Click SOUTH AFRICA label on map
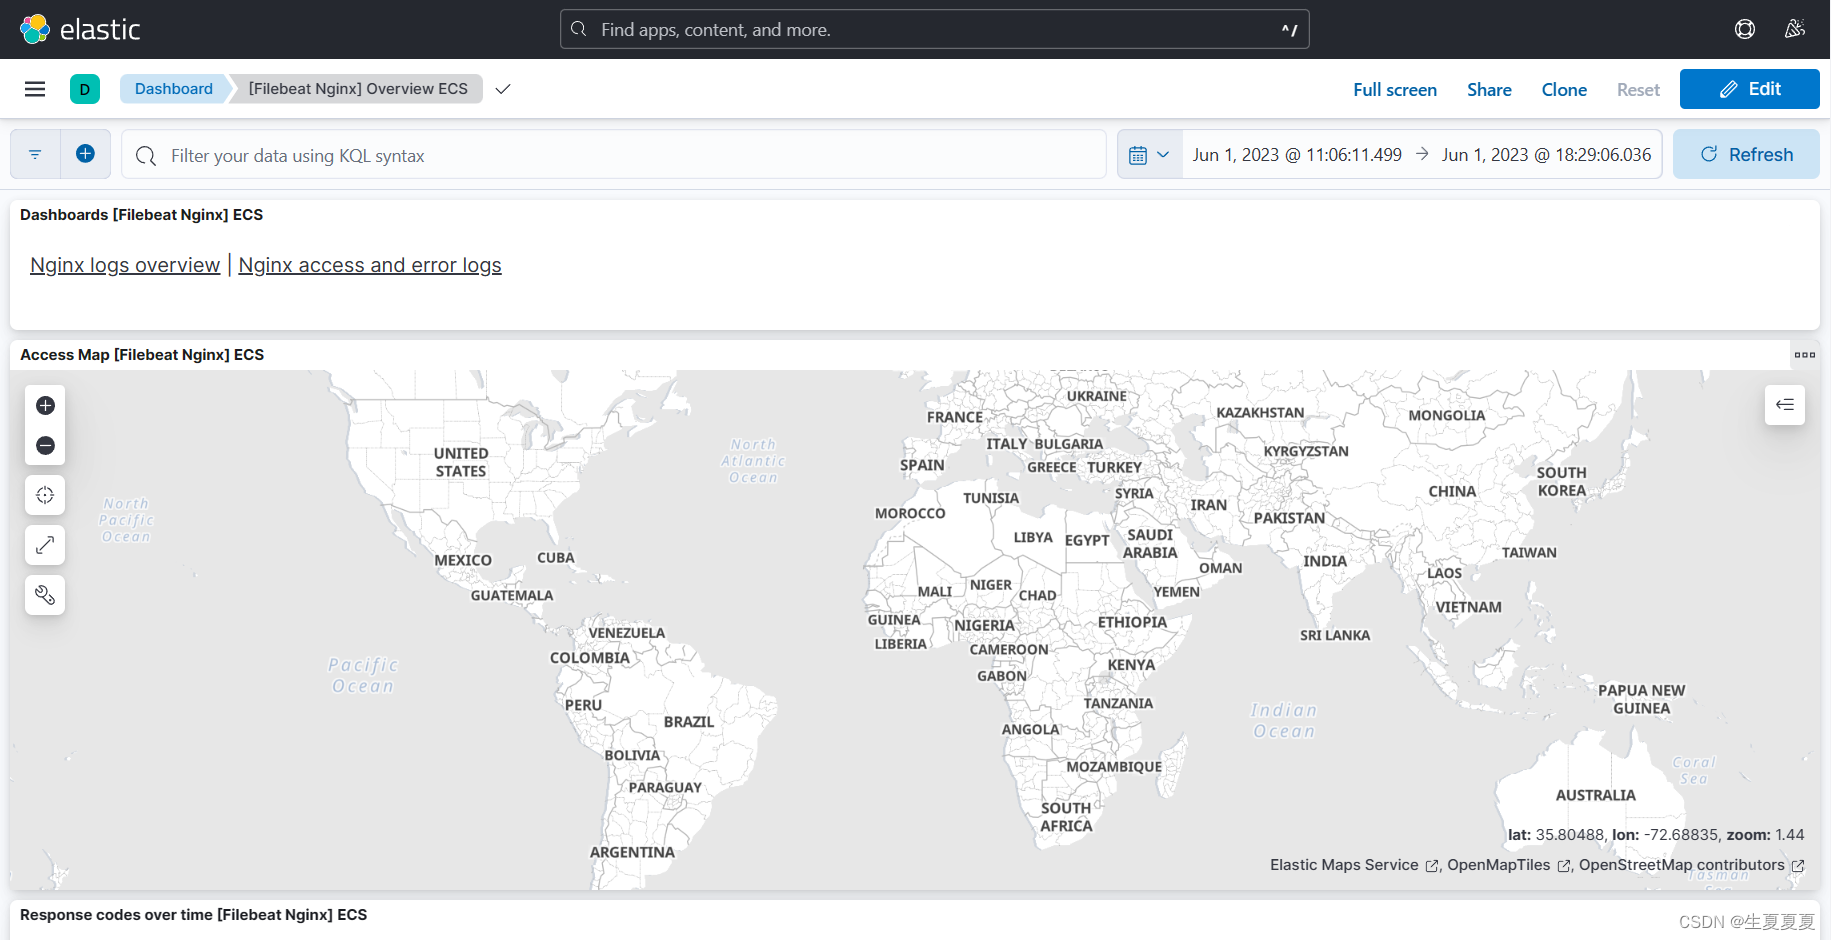 pyautogui.click(x=1066, y=817)
